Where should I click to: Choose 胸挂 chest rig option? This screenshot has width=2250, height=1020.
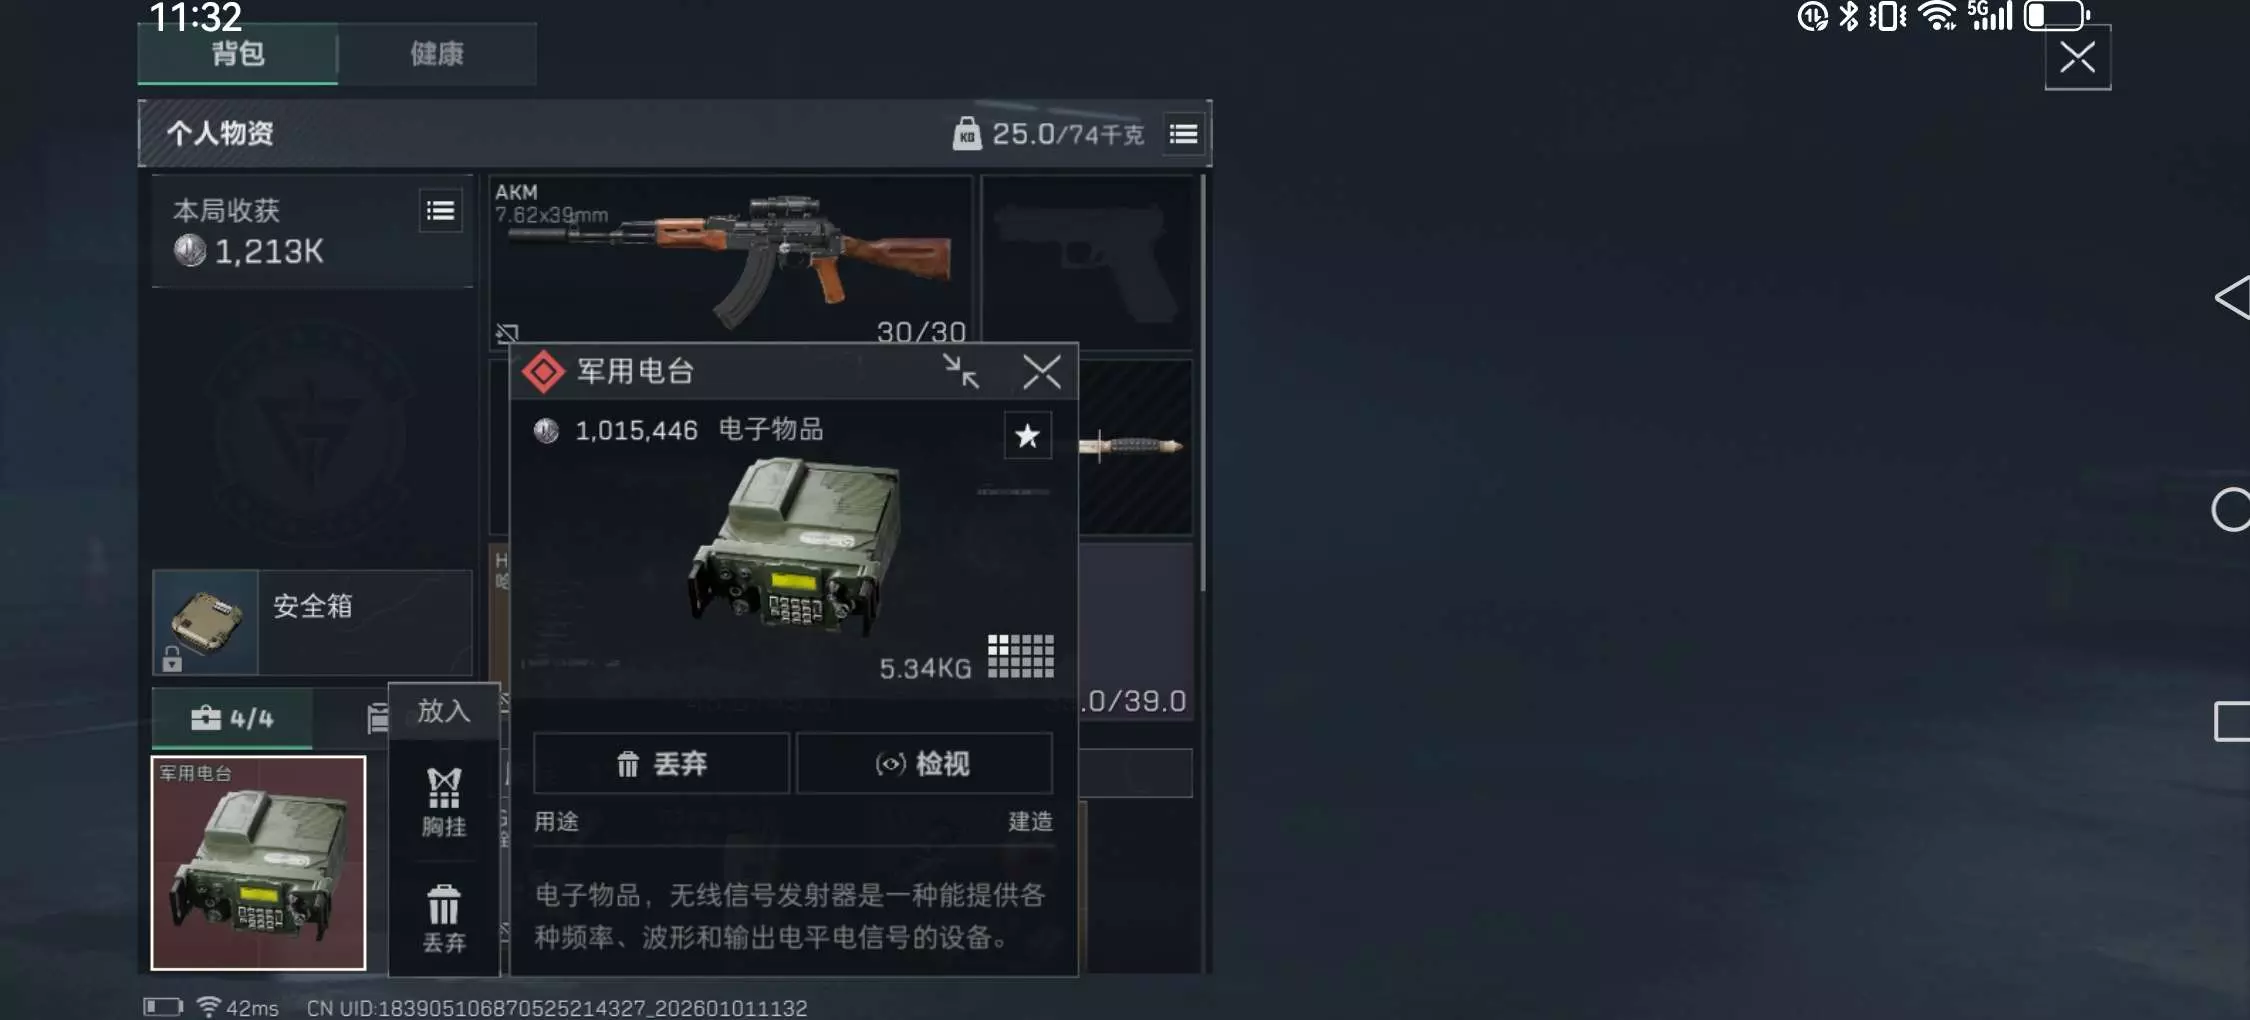click(444, 802)
